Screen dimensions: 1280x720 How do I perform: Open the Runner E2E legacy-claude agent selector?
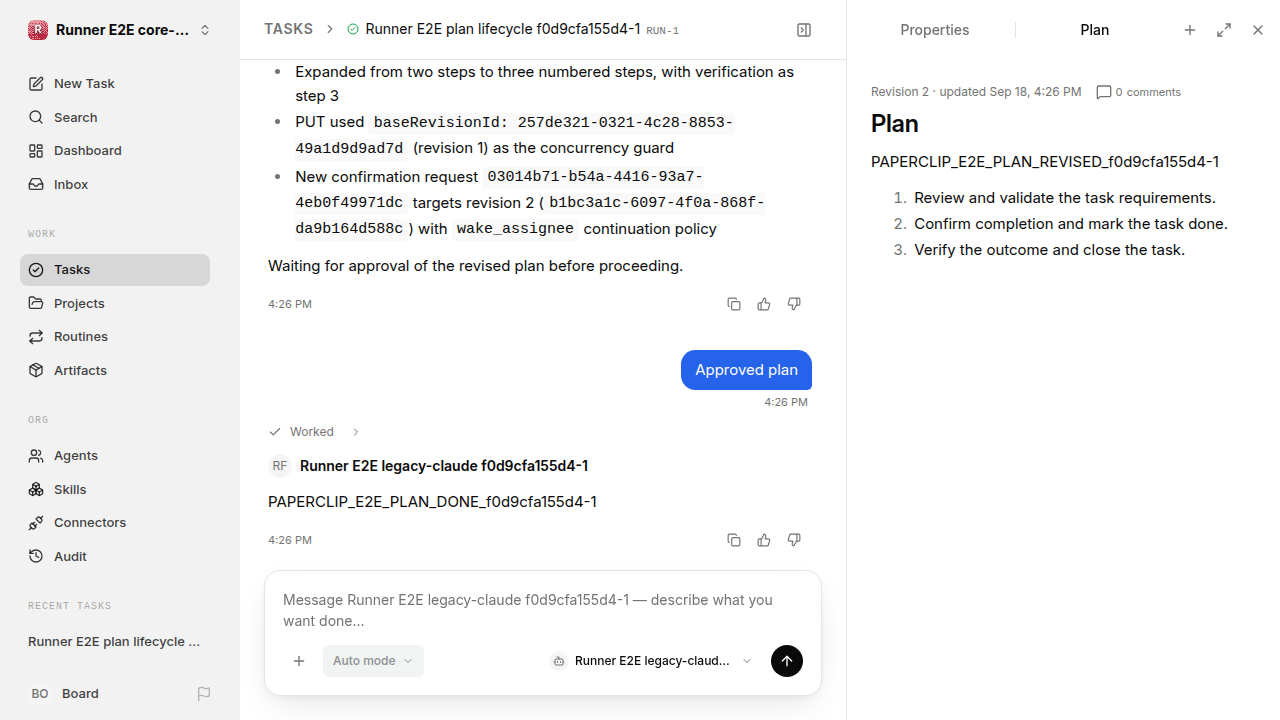pos(651,661)
